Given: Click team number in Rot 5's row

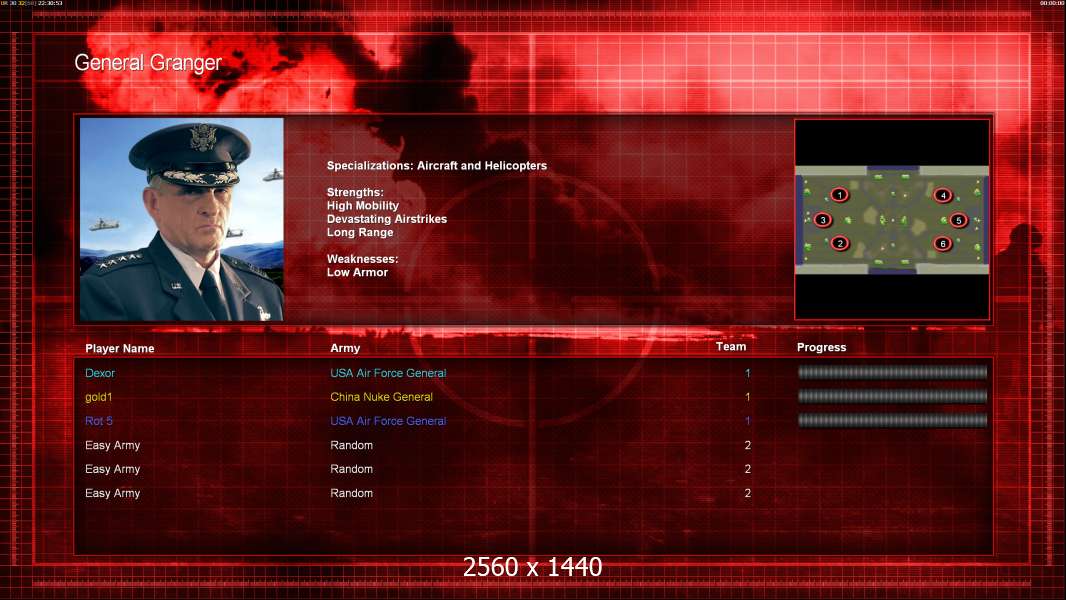Looking at the screenshot, I should (747, 421).
